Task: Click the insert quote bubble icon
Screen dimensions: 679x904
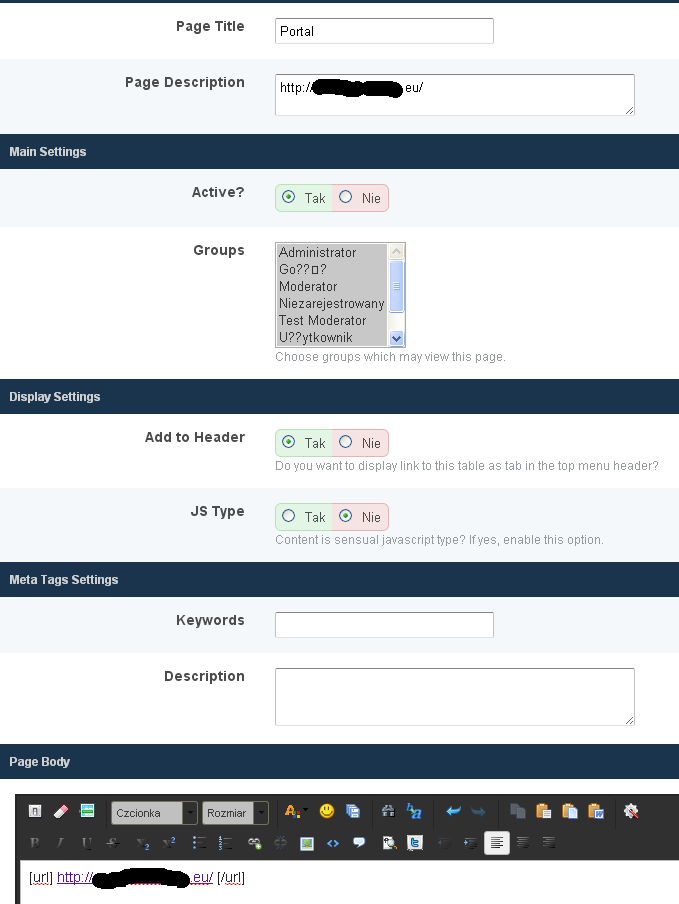Action: (359, 843)
